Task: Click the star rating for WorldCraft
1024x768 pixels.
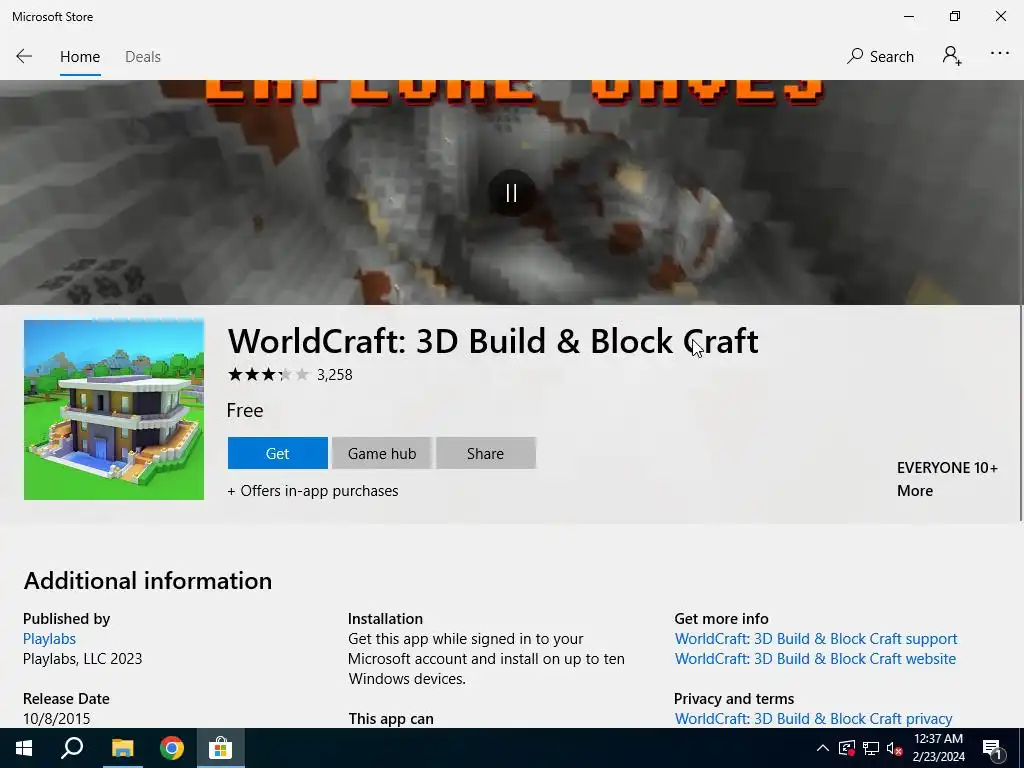Action: 268,374
